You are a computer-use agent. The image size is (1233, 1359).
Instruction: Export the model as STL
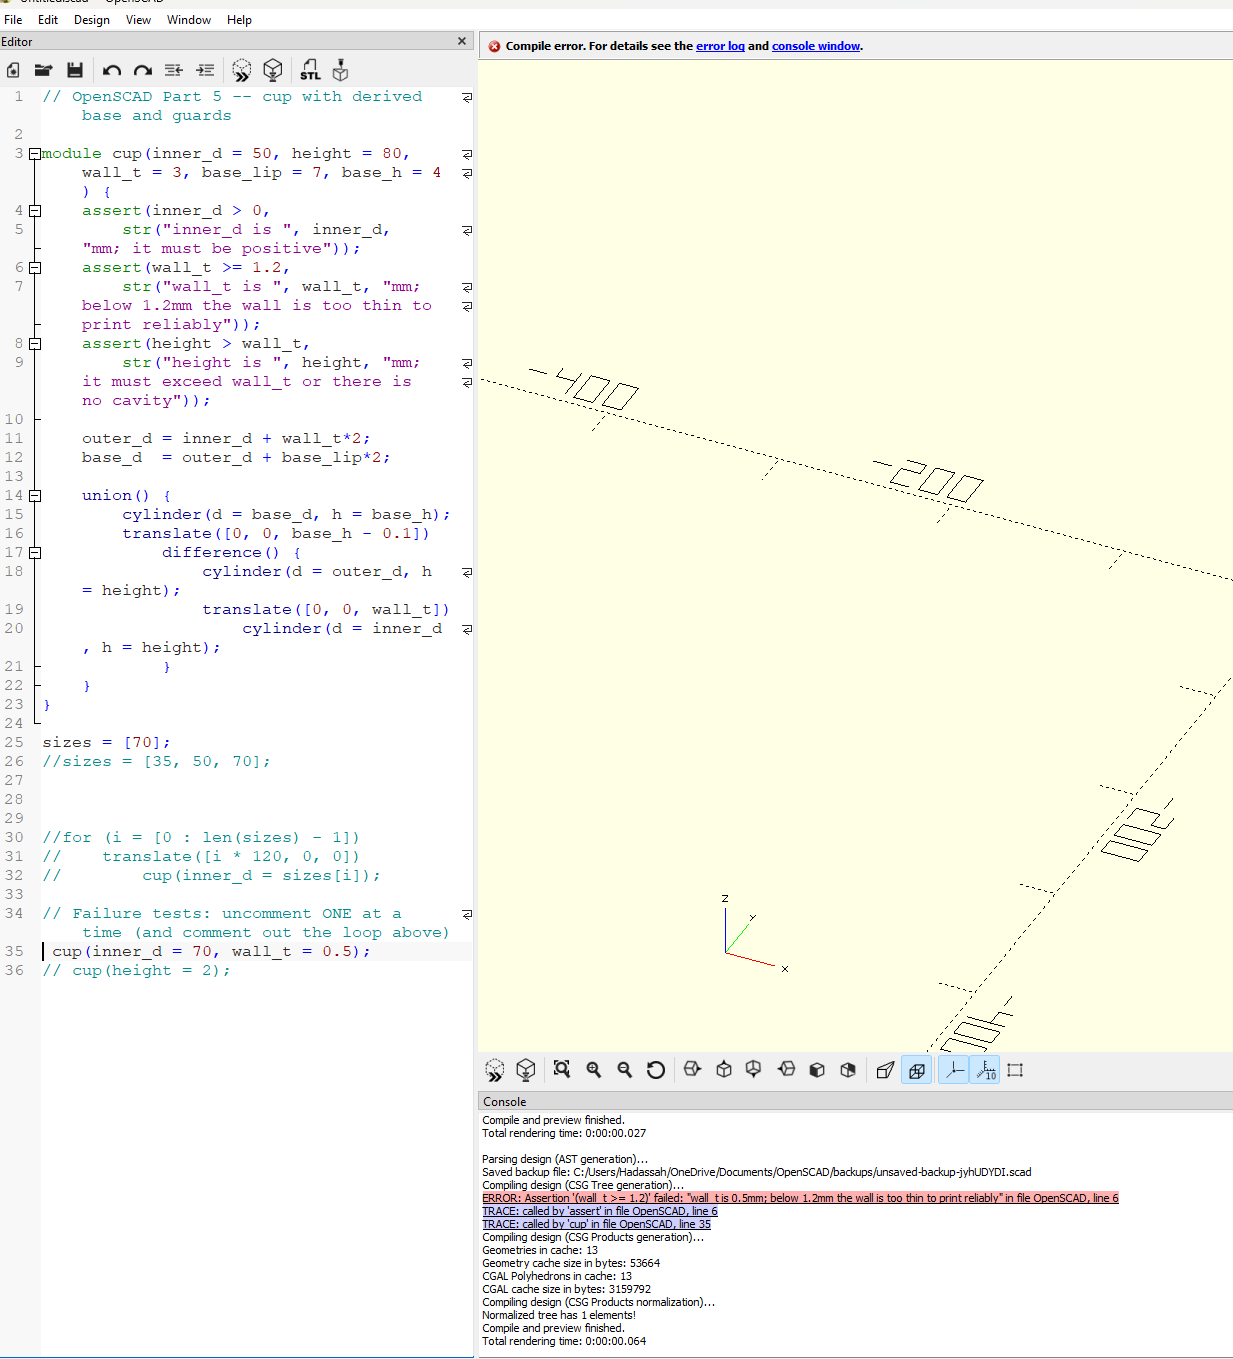point(310,70)
